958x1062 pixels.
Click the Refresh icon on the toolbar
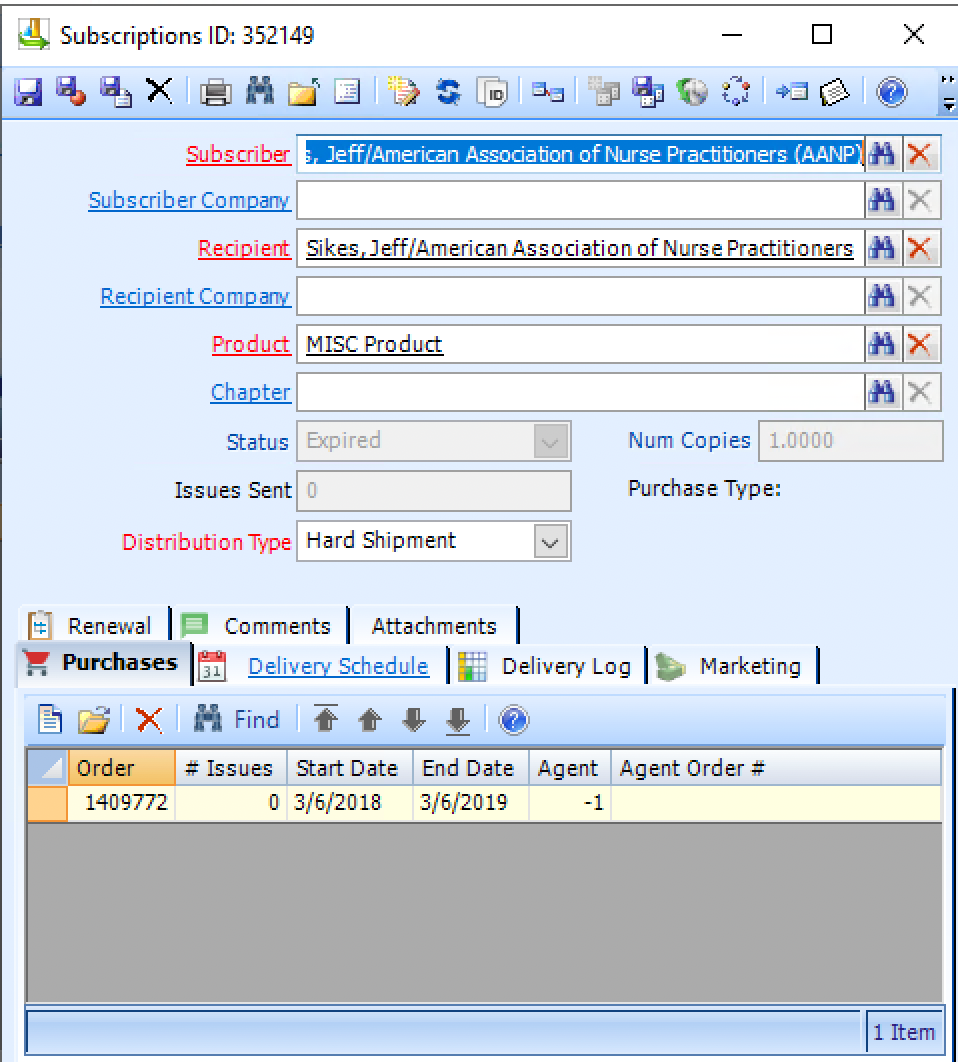(x=448, y=92)
